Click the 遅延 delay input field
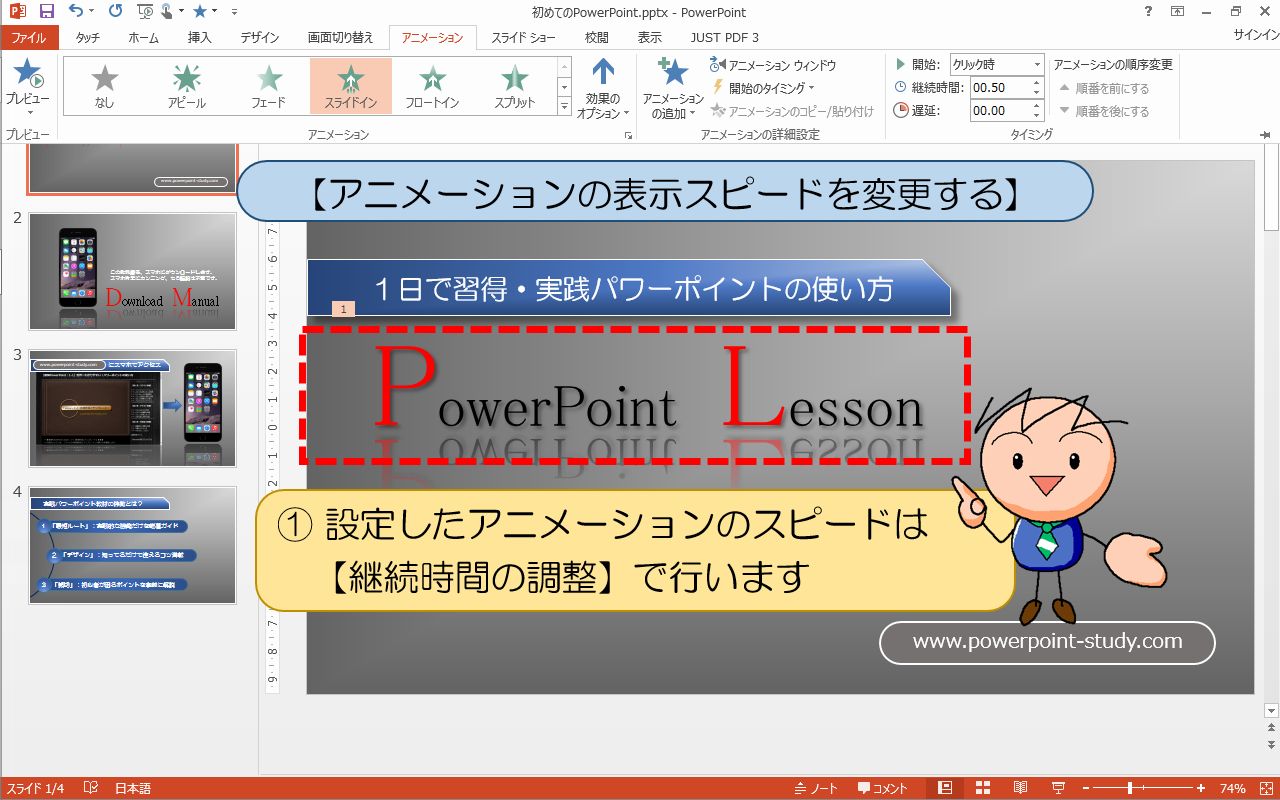The width and height of the screenshot is (1280, 800). (x=1000, y=110)
